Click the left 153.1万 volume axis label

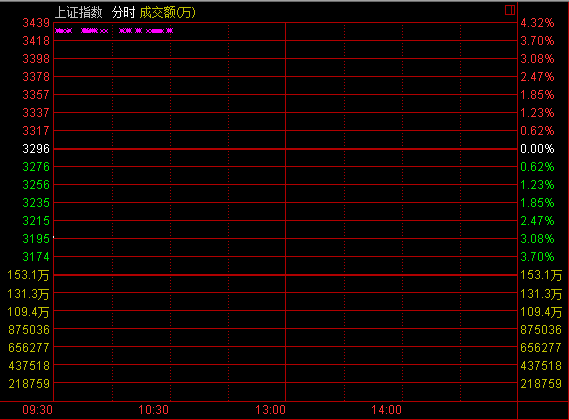(x=28, y=275)
